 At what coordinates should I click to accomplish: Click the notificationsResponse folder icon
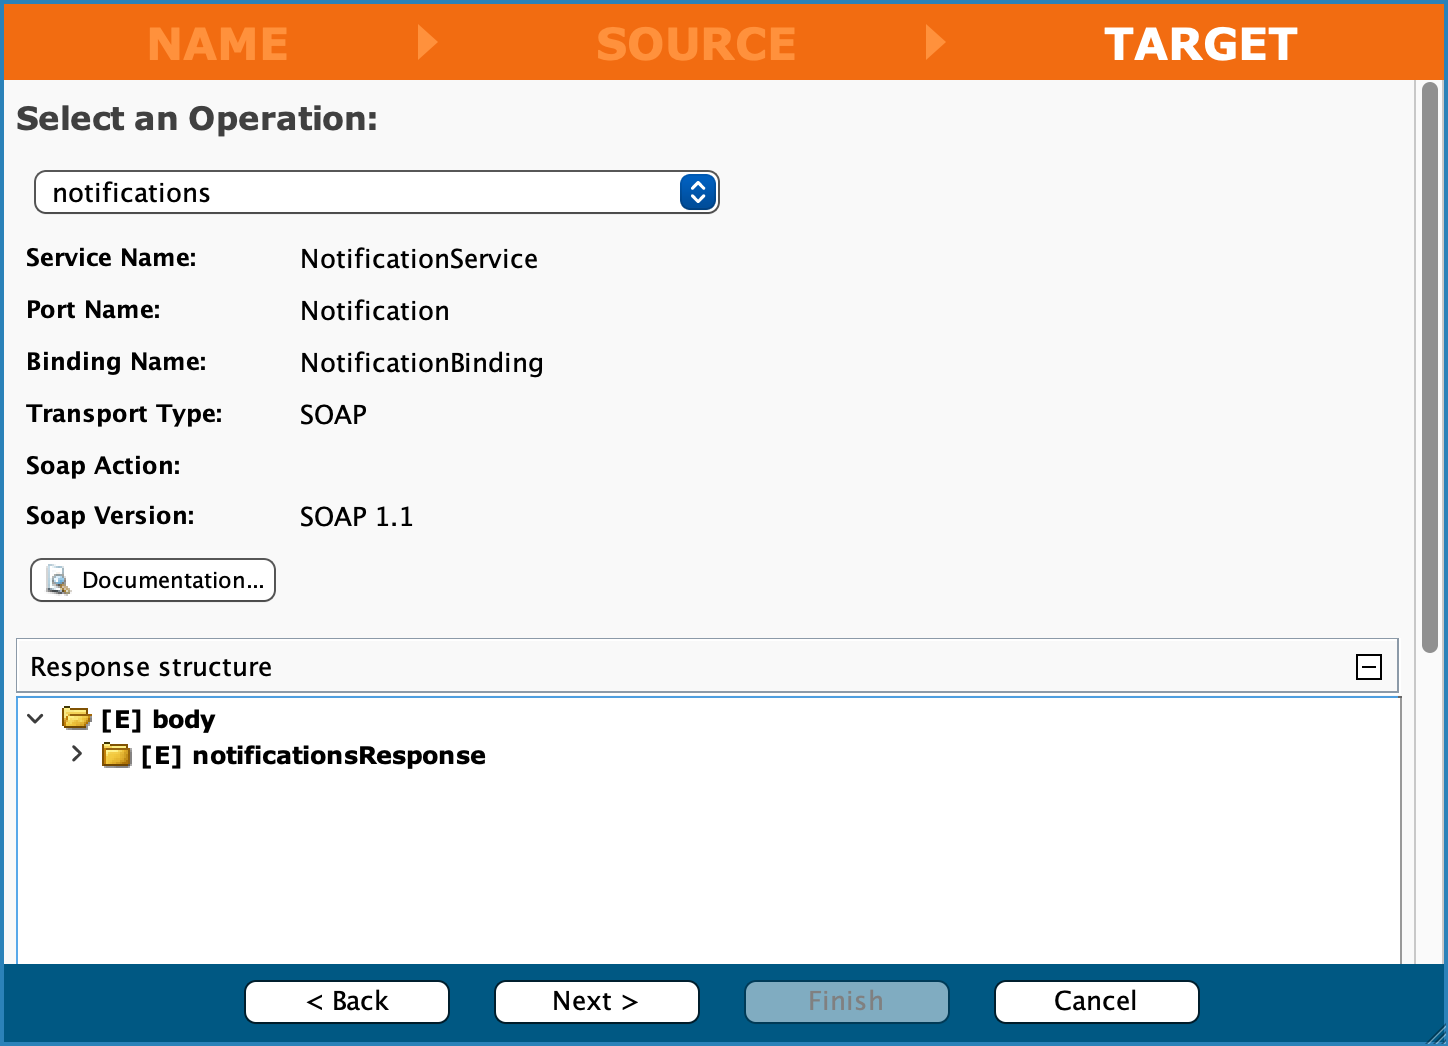point(116,755)
